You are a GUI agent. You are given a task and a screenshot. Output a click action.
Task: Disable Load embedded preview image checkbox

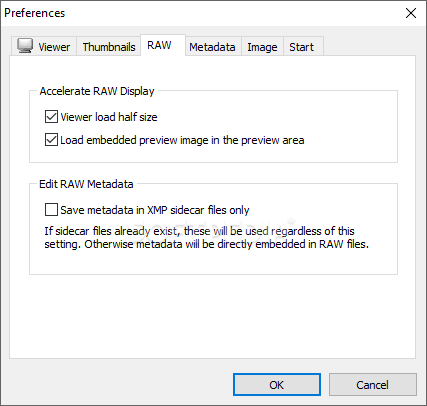coord(51,140)
